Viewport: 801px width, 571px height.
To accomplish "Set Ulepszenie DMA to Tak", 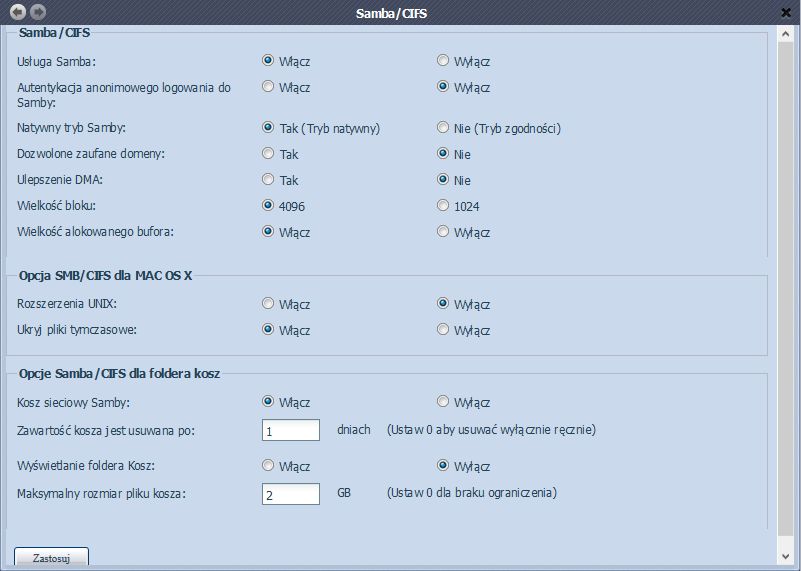I will (x=268, y=179).
